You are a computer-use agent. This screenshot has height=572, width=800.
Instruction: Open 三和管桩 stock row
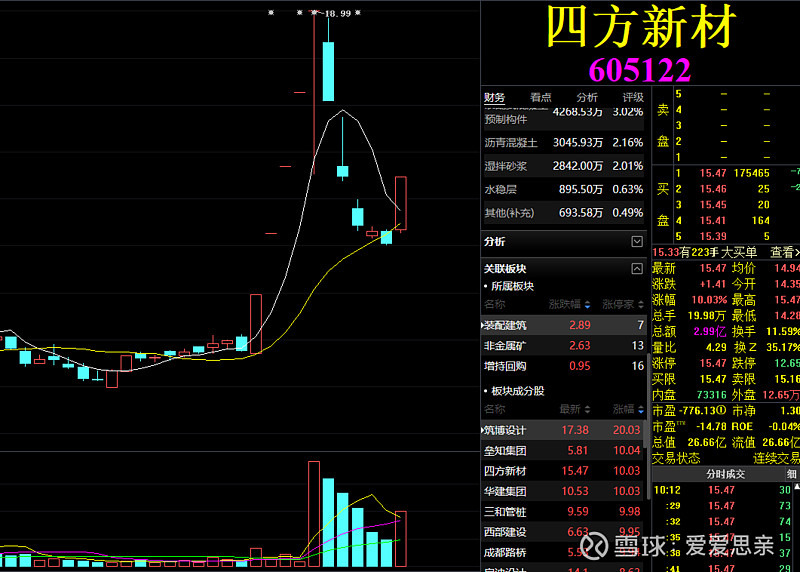(x=563, y=512)
